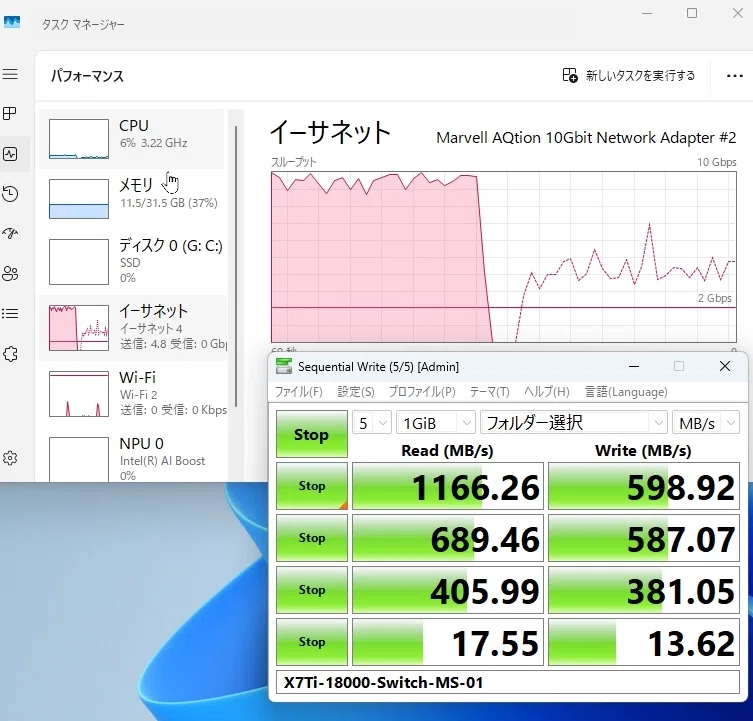Viewport: 753px width, 721px height.
Task: Open Profile menu in CrystalDiskMark
Action: click(x=422, y=392)
